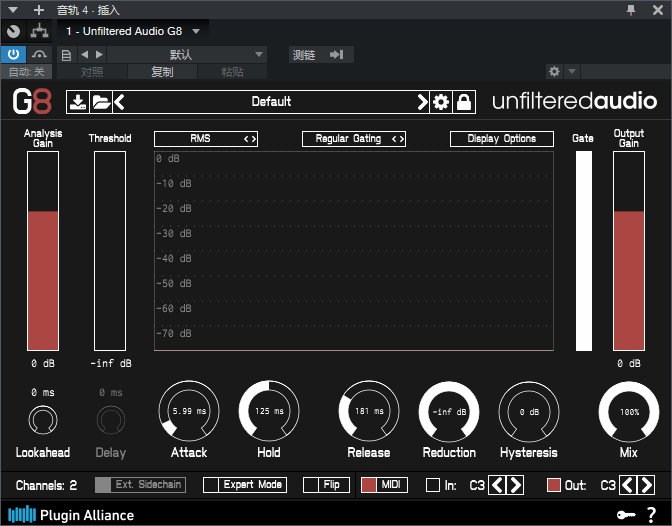Decrease MIDI Out note with left arrow
This screenshot has width=672, height=526.
pos(628,485)
